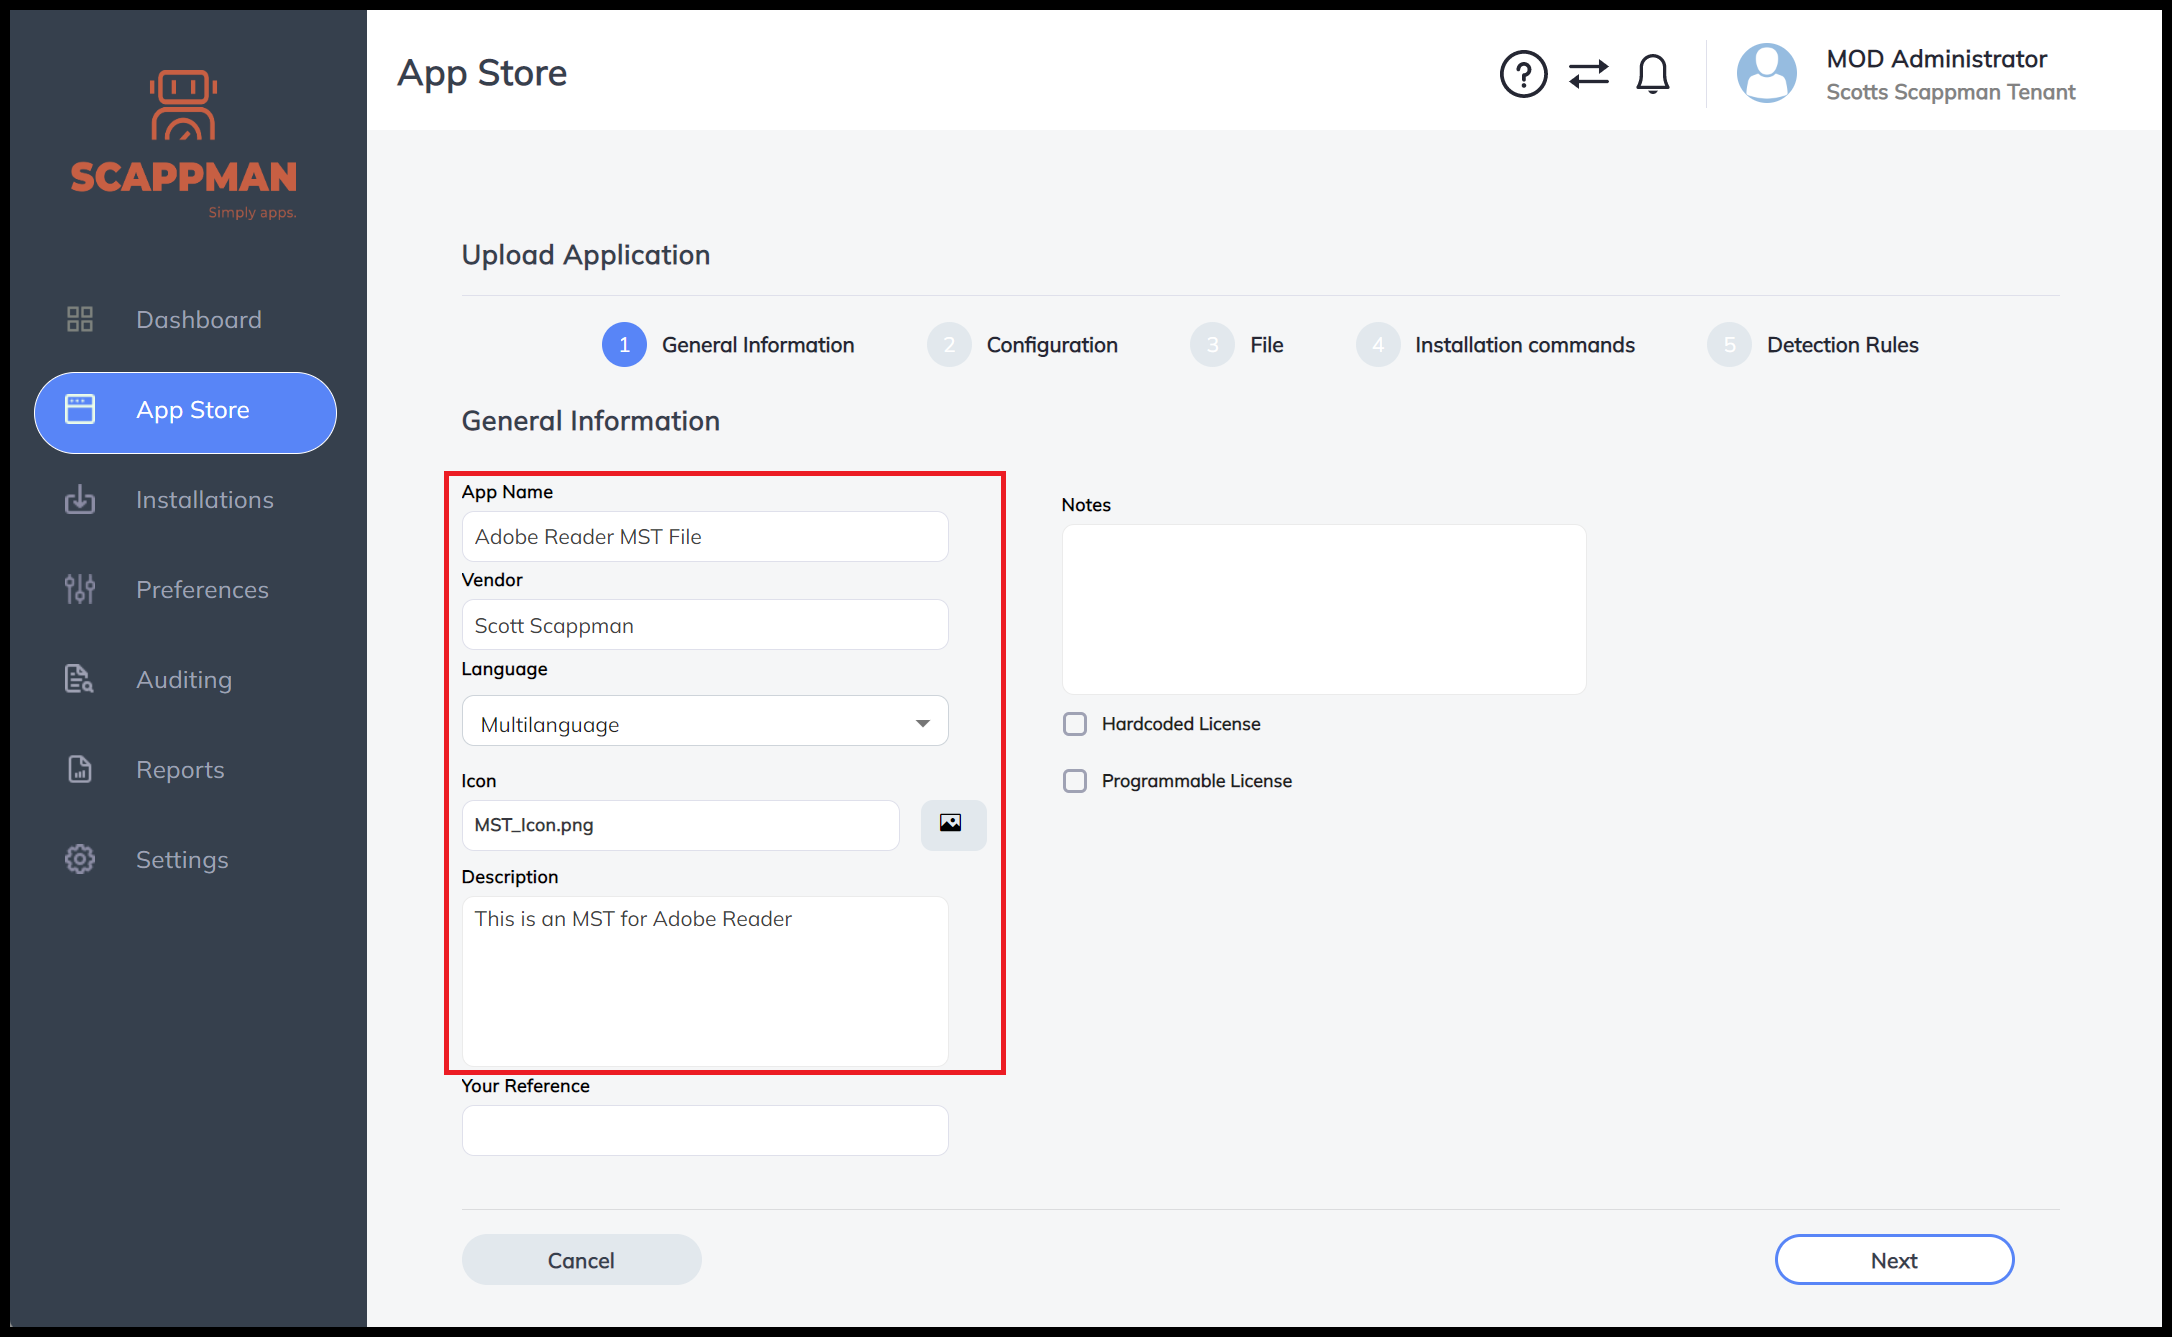Image resolution: width=2172 pixels, height=1337 pixels.
Task: Enable Hardcoded License checkbox
Action: click(x=1075, y=724)
